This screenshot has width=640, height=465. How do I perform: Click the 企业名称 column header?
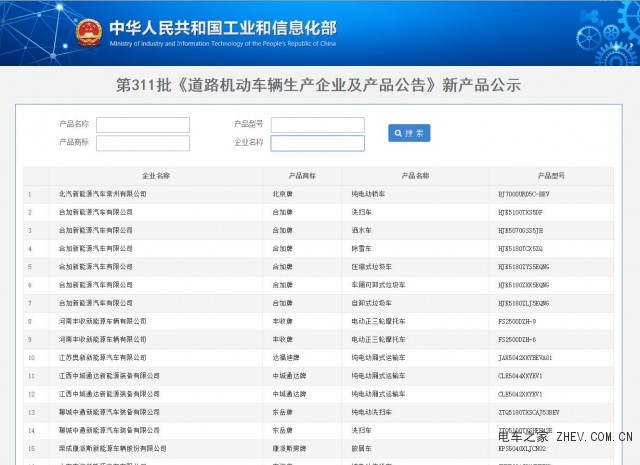[156, 176]
